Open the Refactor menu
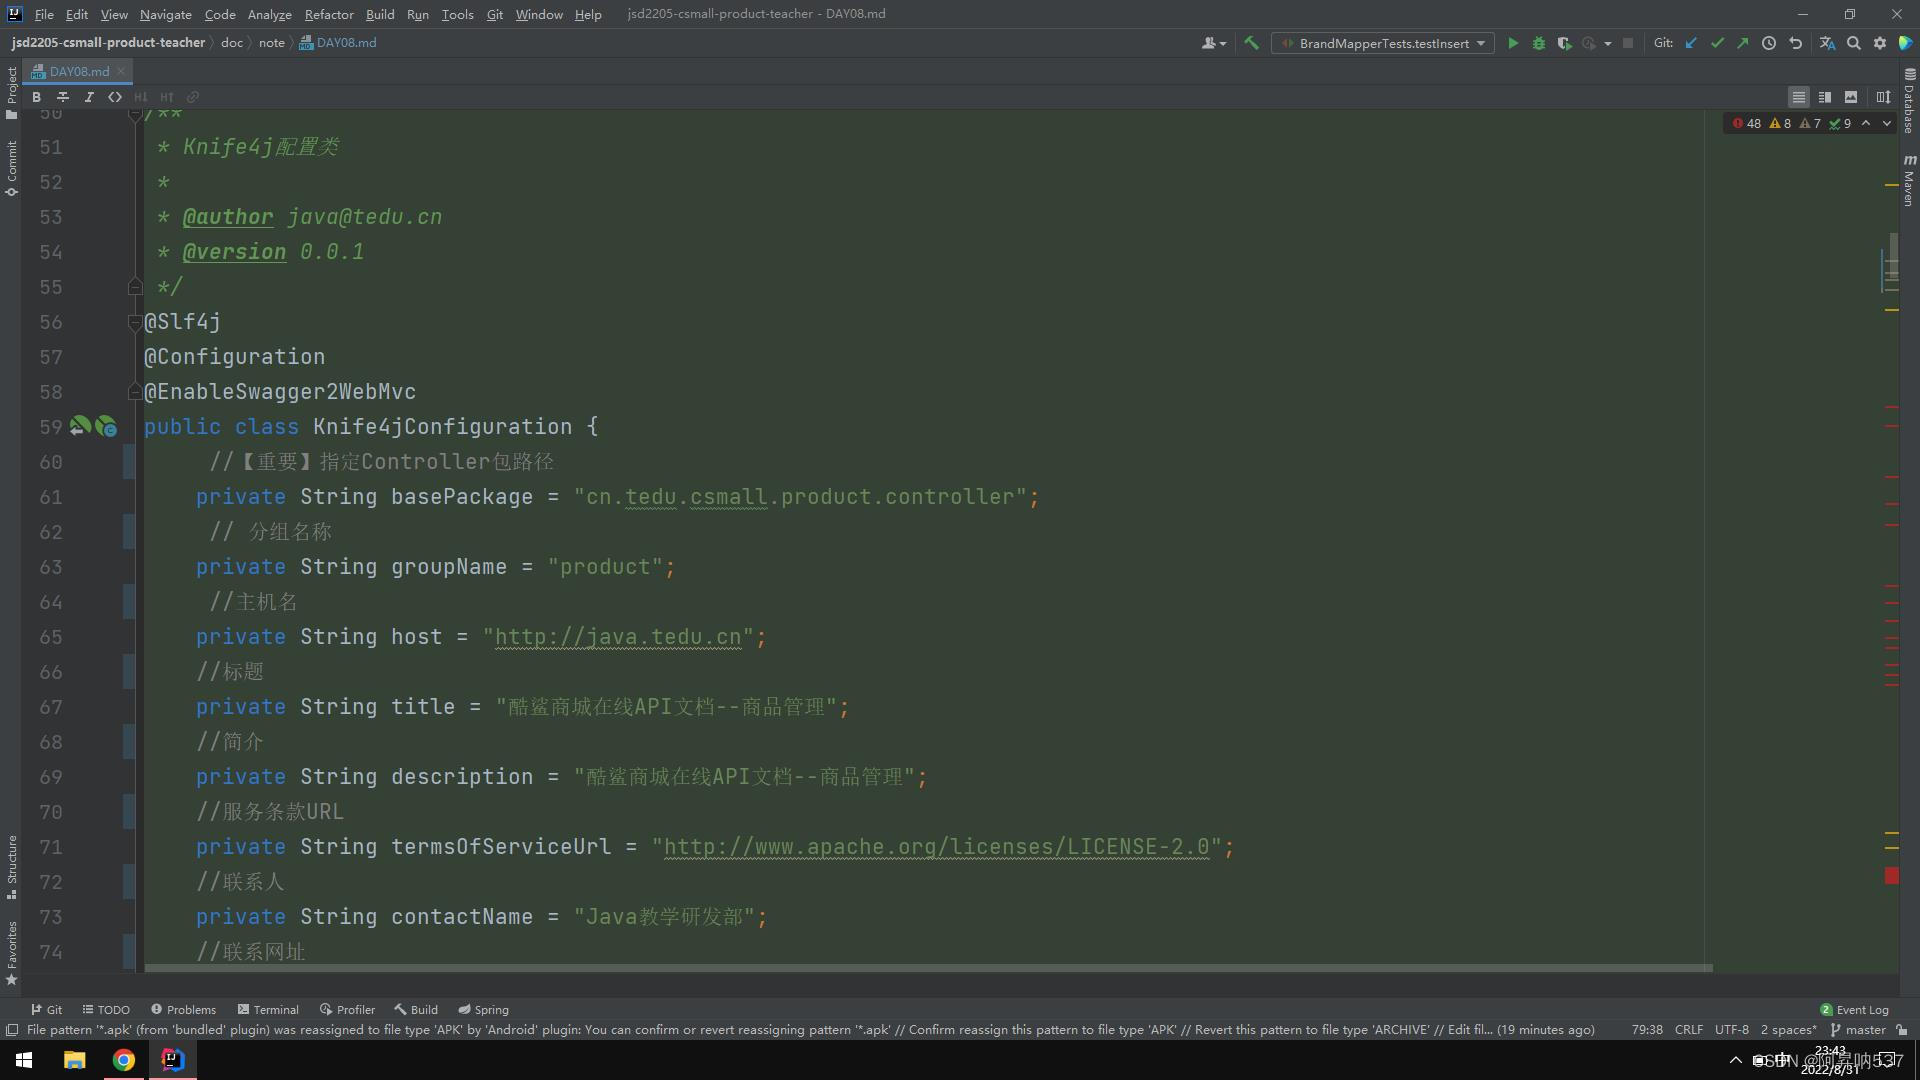 tap(329, 14)
